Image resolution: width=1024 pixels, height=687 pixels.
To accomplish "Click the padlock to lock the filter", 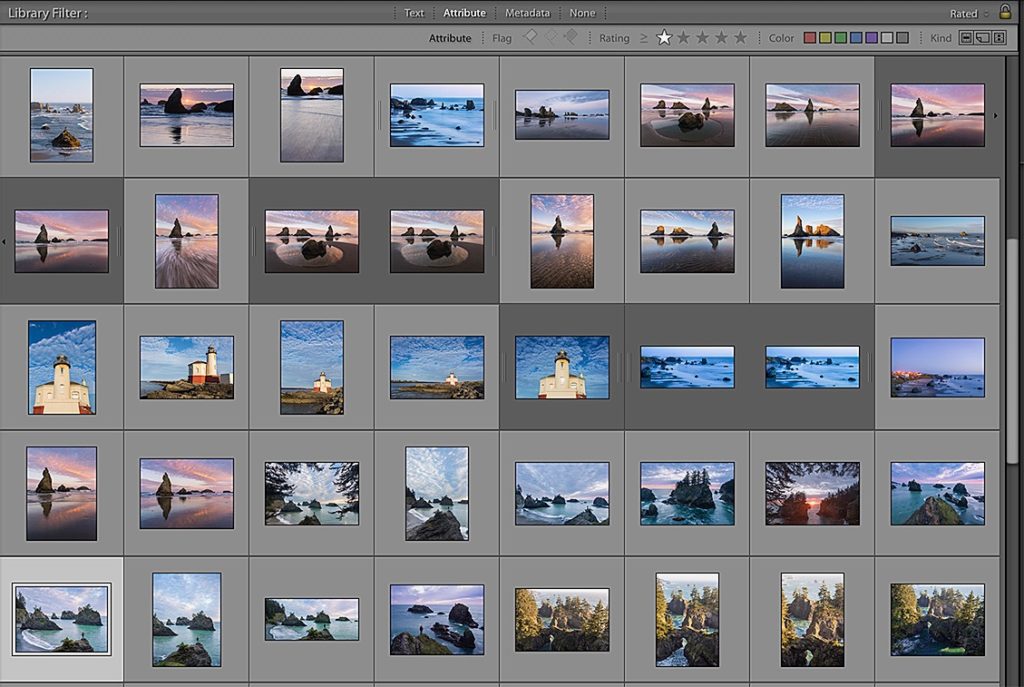I will tap(1005, 13).
